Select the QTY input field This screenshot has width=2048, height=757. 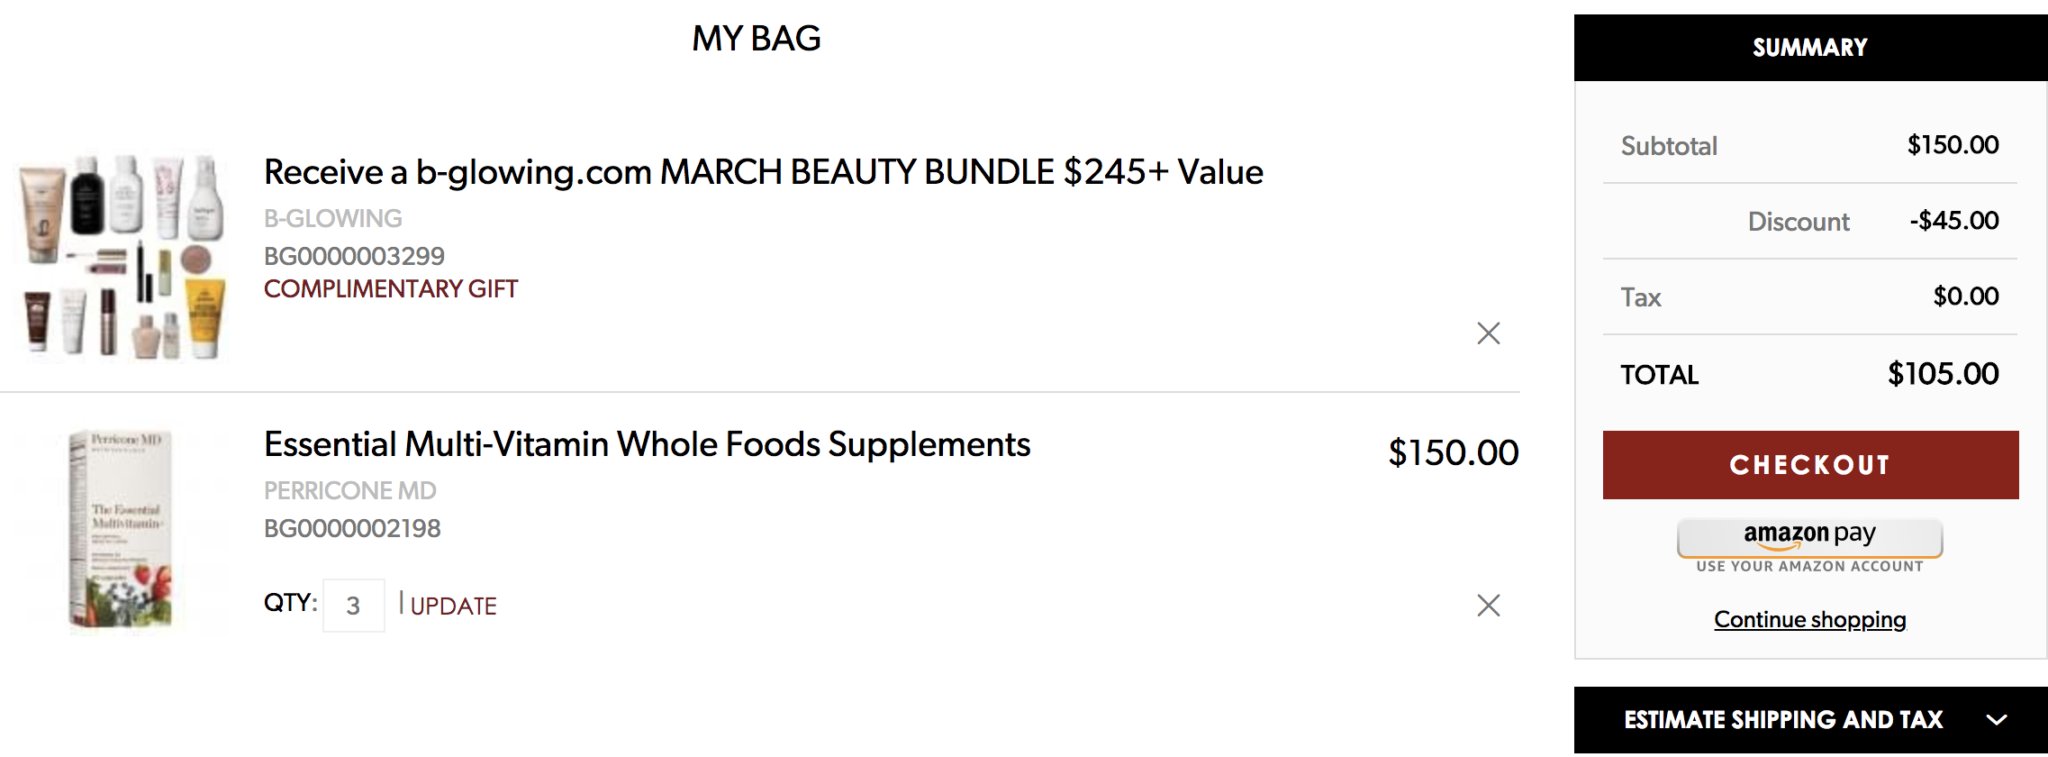coord(353,605)
